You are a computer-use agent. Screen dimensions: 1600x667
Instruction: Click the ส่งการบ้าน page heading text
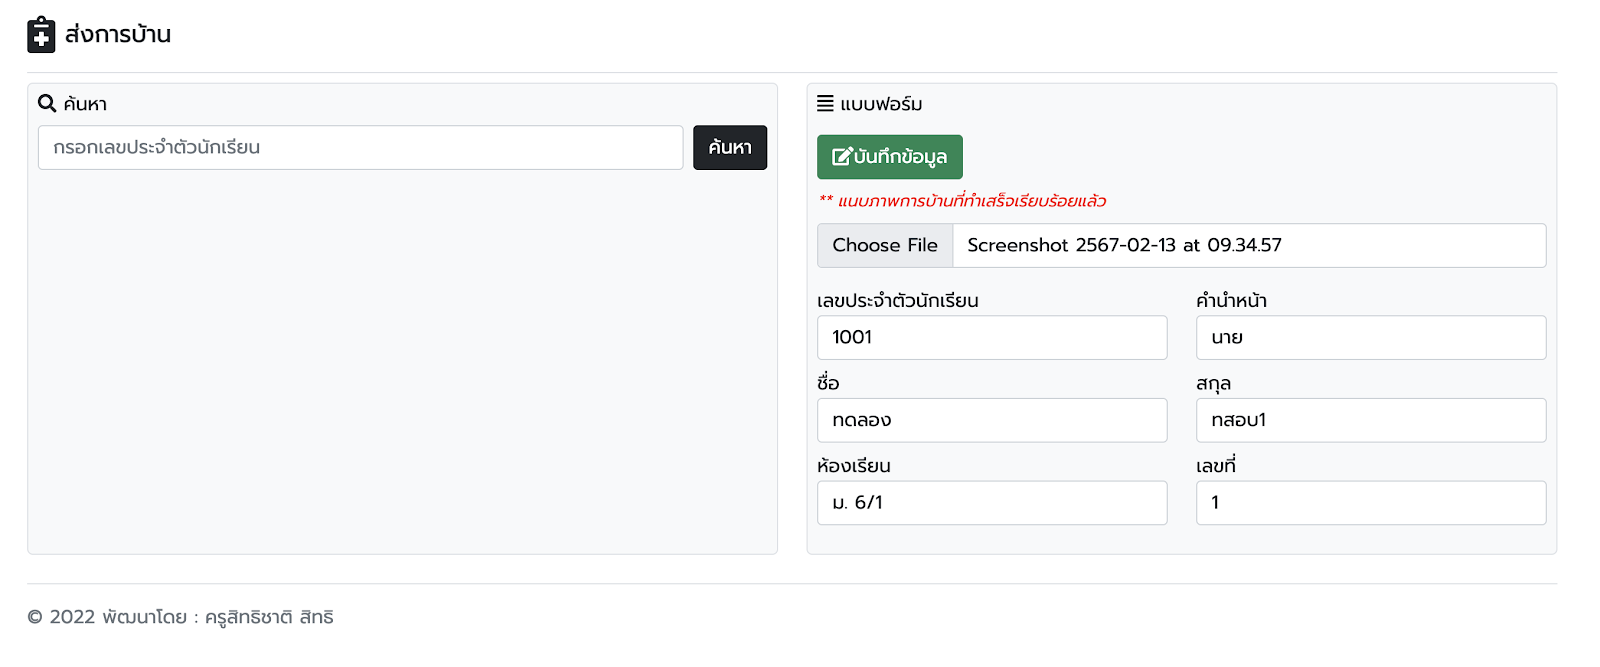(x=118, y=34)
